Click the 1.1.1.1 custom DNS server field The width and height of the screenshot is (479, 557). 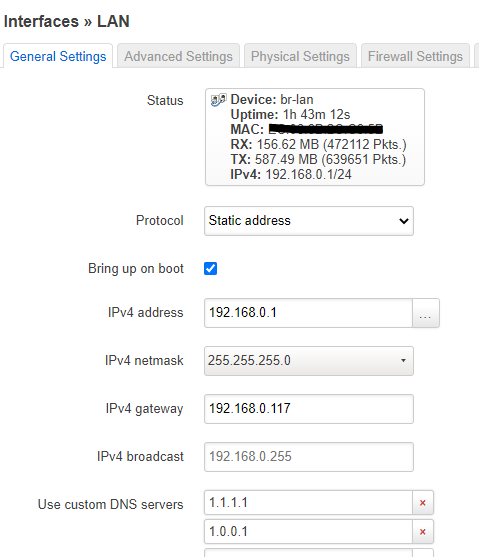point(308,503)
